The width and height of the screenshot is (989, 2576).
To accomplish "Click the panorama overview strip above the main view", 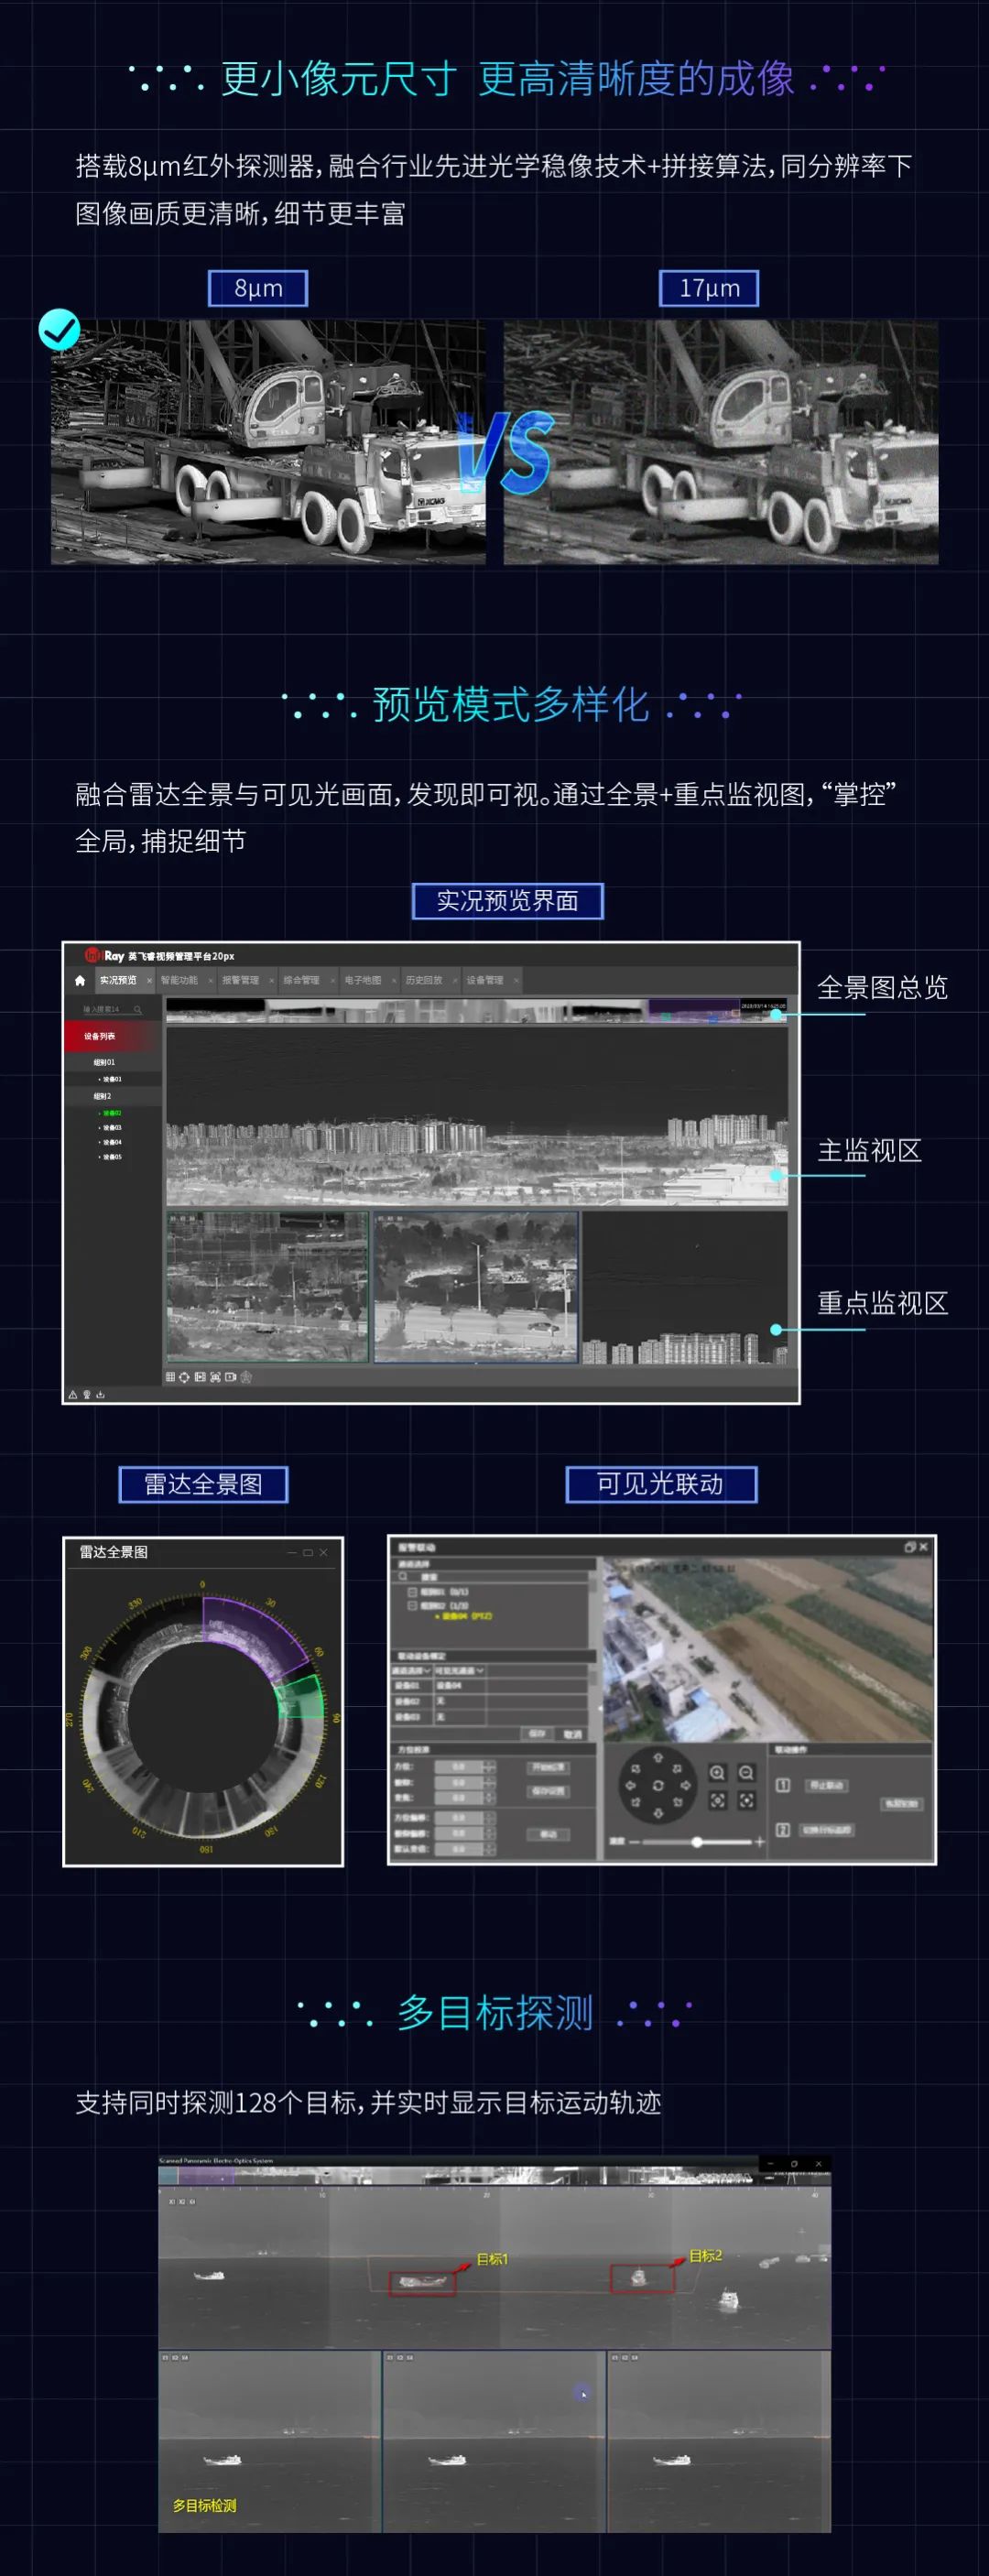I will coord(477,1011).
